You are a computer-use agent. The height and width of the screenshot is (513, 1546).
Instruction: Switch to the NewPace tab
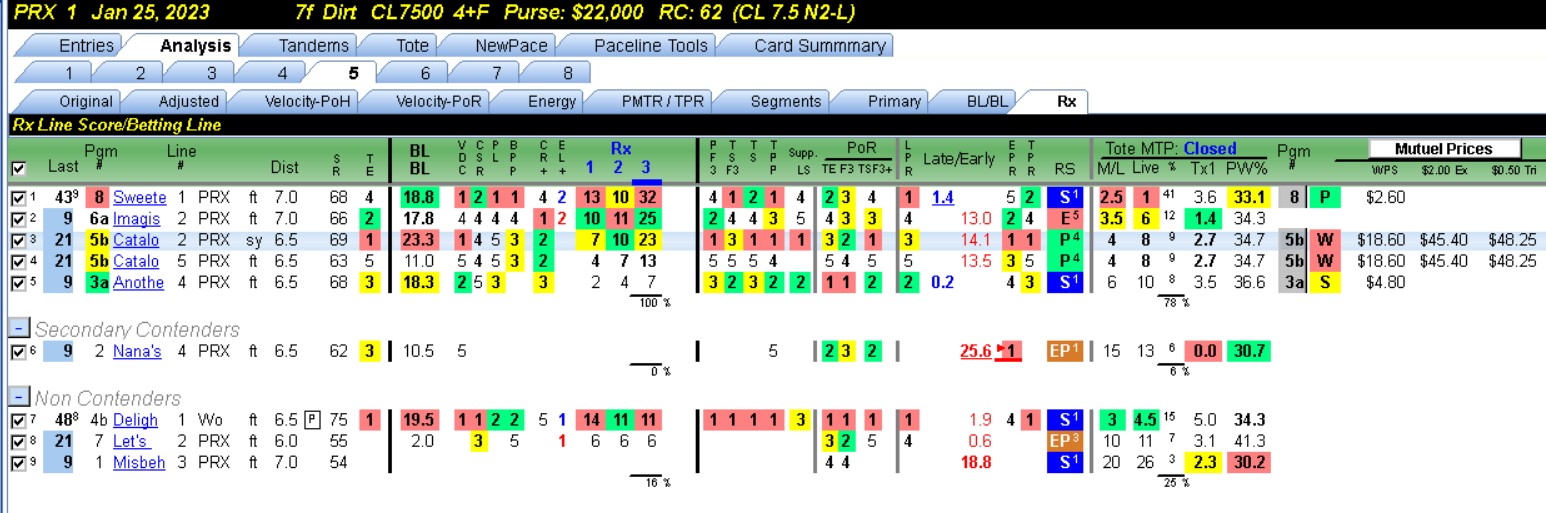pyautogui.click(x=510, y=45)
